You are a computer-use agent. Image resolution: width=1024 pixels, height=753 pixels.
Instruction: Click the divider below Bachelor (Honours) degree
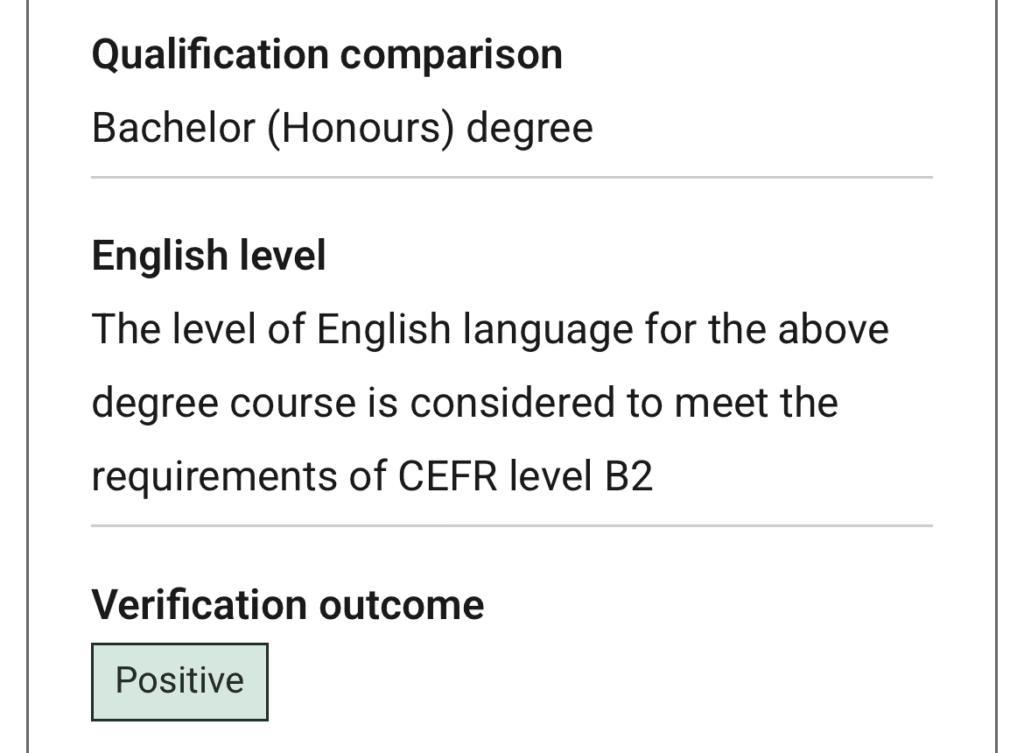[511, 177]
